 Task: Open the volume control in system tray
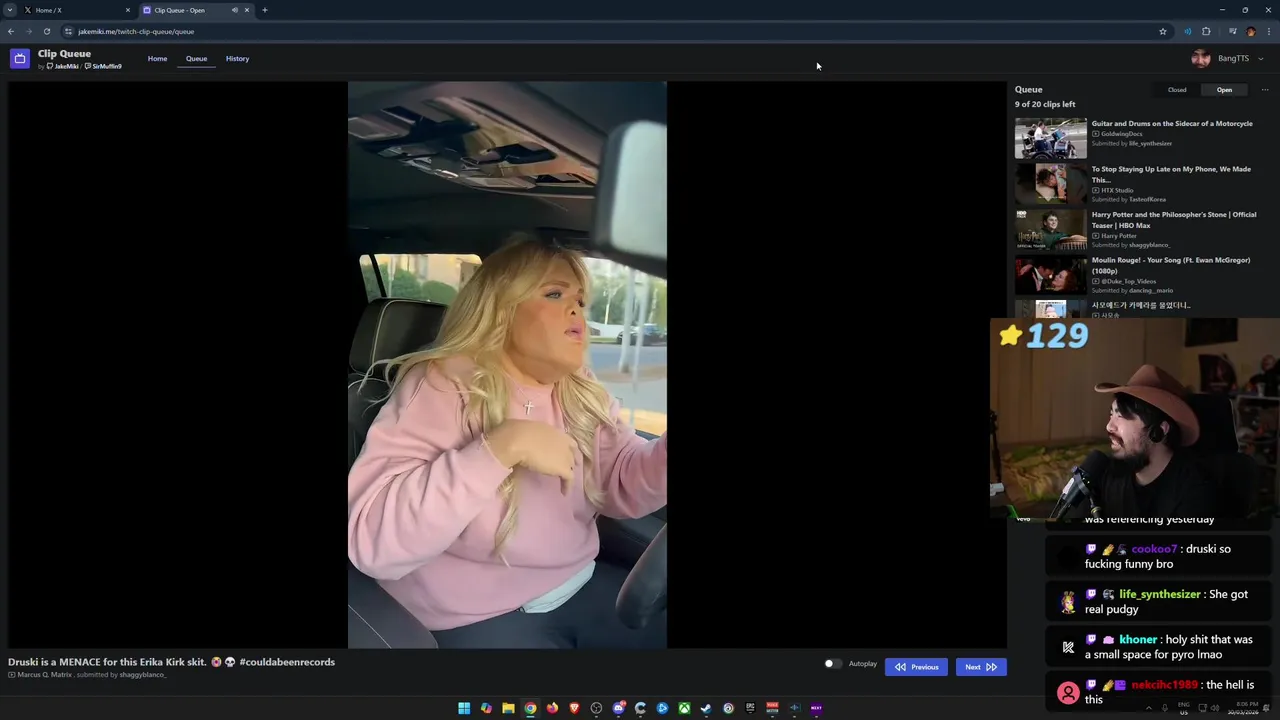(x=1215, y=708)
